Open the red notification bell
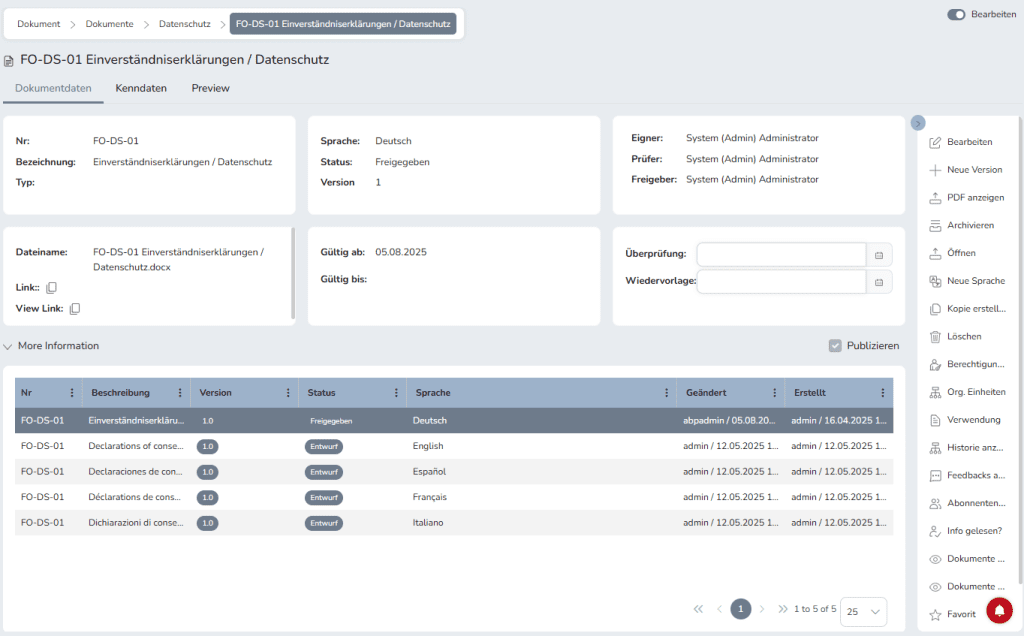Image resolution: width=1024 pixels, height=636 pixels. [999, 610]
